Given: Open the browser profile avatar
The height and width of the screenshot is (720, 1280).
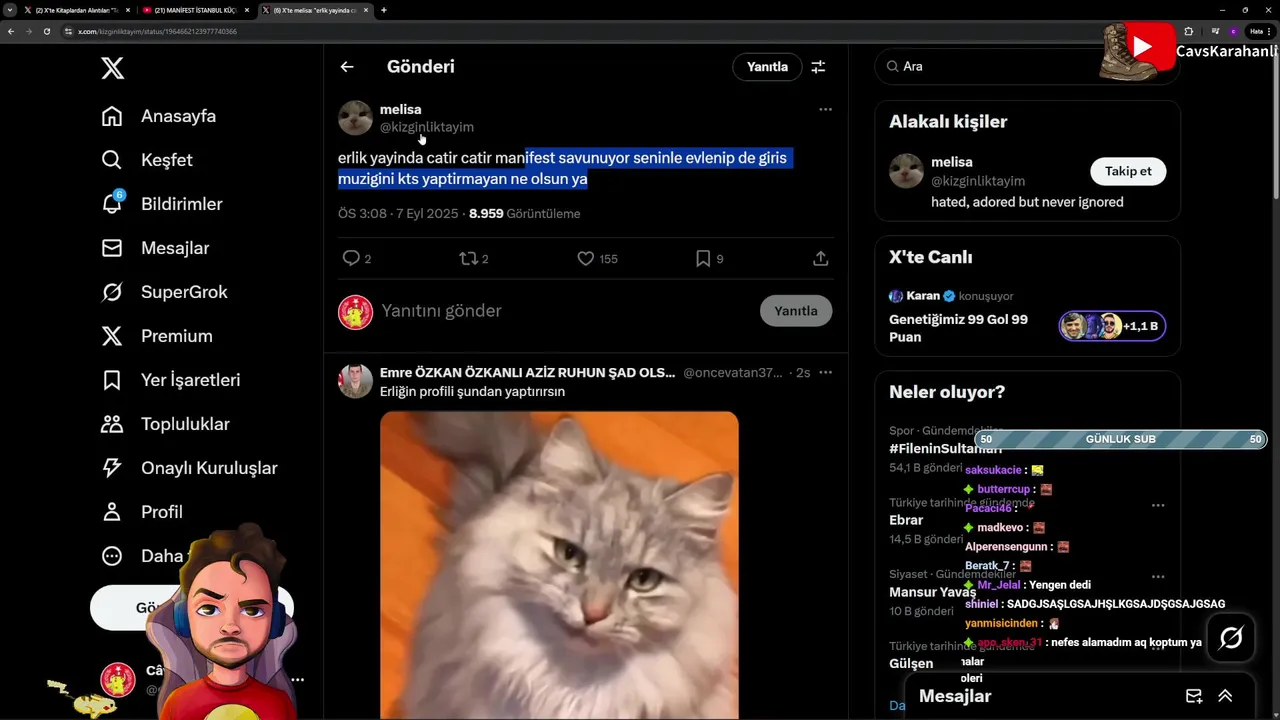Looking at the screenshot, I should [x=1233, y=31].
